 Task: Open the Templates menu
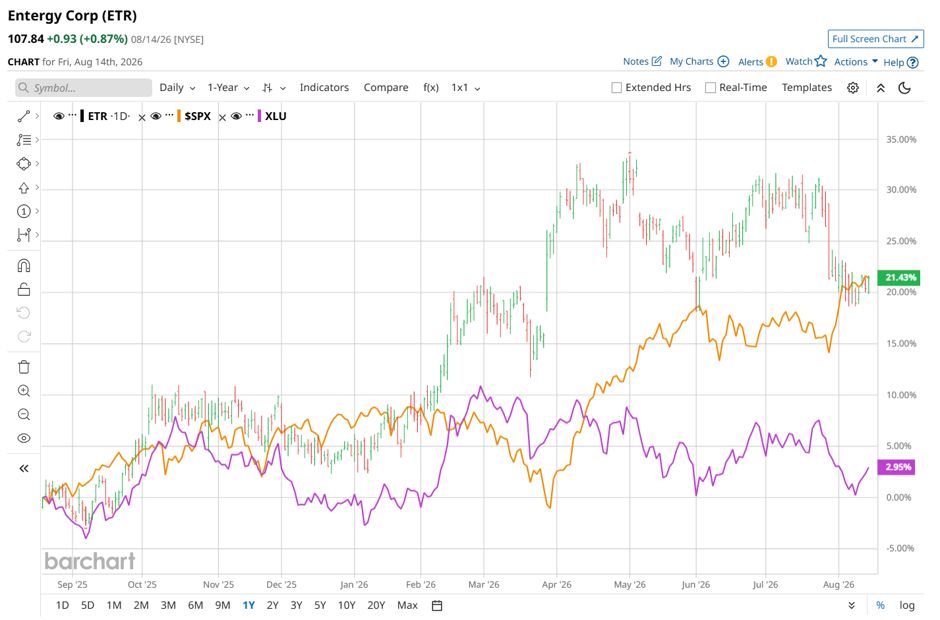pyautogui.click(x=807, y=88)
